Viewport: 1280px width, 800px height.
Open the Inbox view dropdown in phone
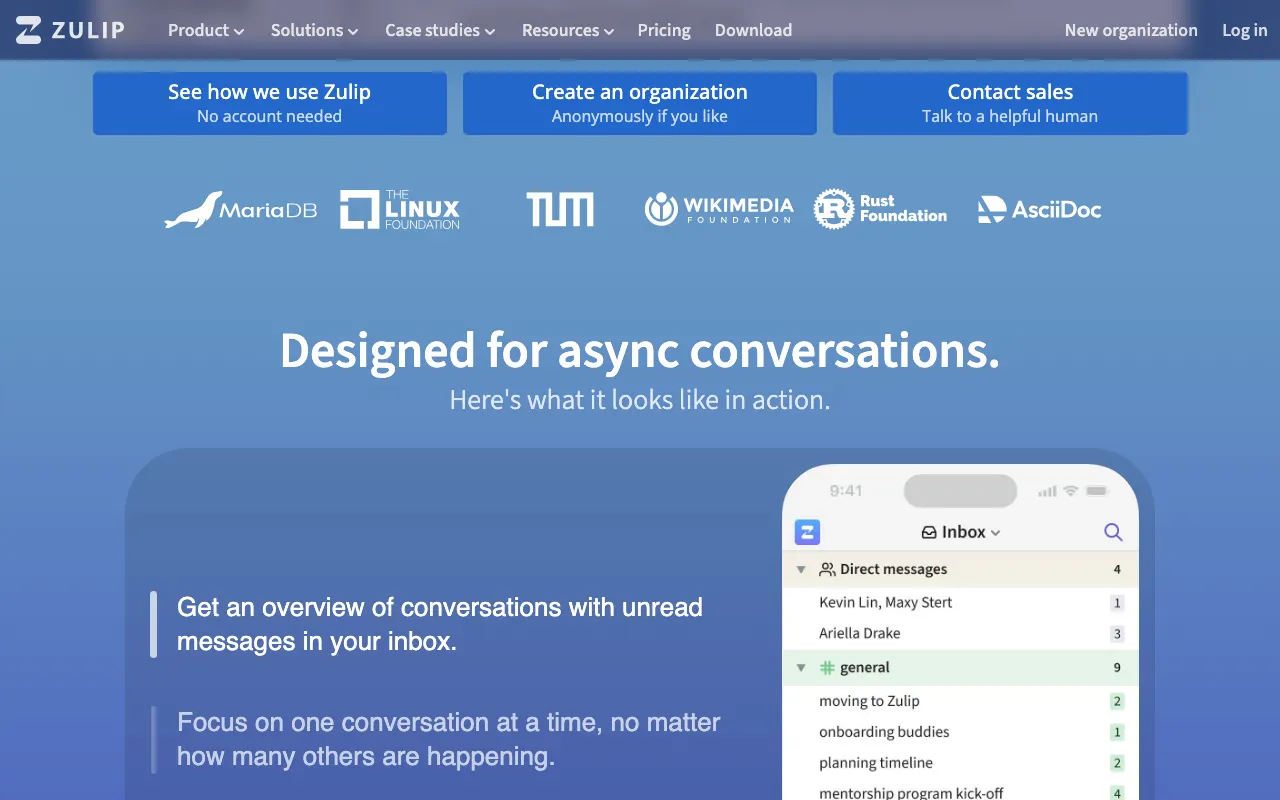[x=961, y=532]
